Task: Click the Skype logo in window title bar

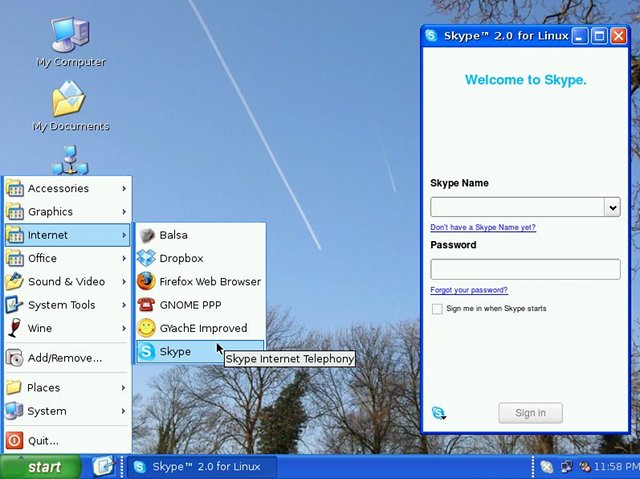Action: pyautogui.click(x=431, y=35)
